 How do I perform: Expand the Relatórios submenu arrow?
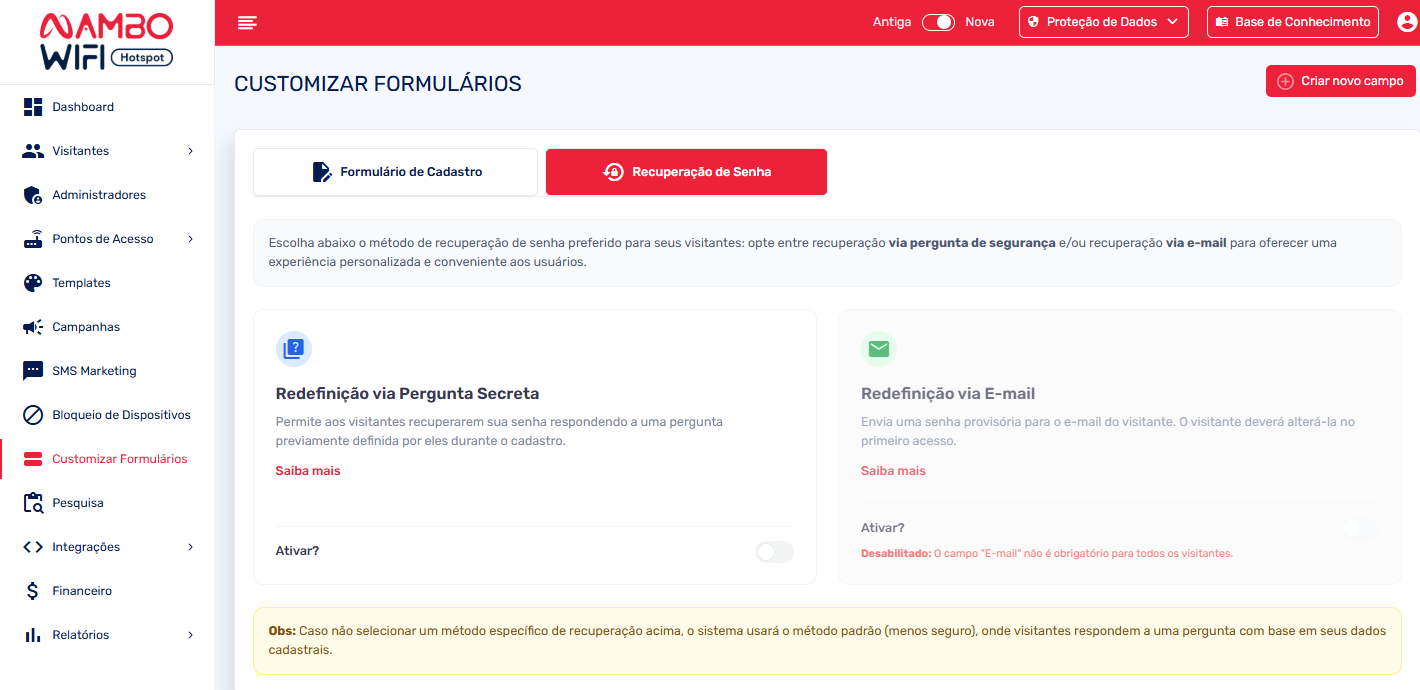(x=190, y=635)
